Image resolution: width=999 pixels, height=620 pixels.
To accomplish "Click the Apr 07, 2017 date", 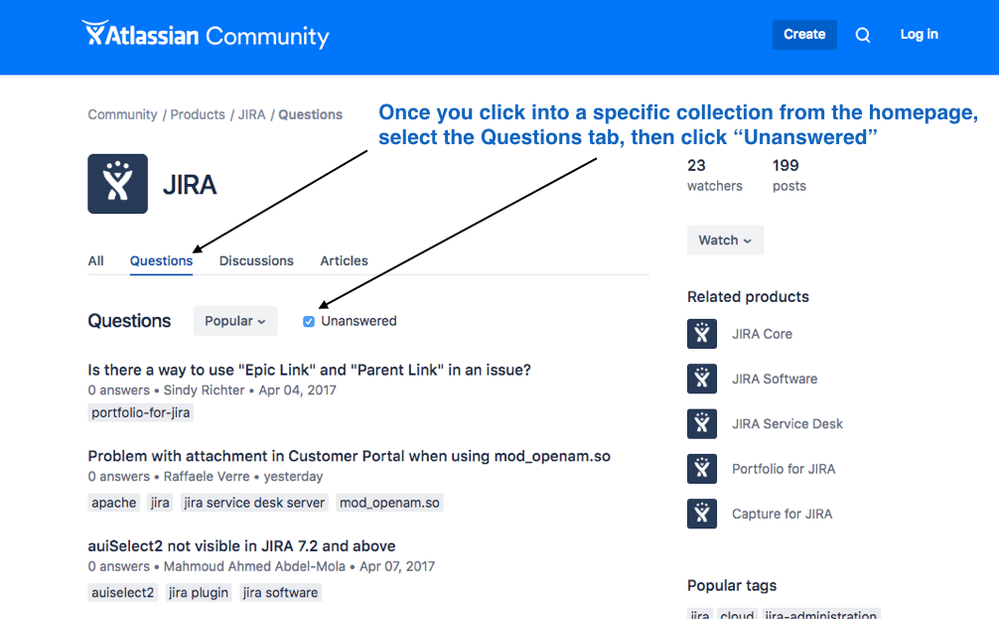I will tap(397, 566).
